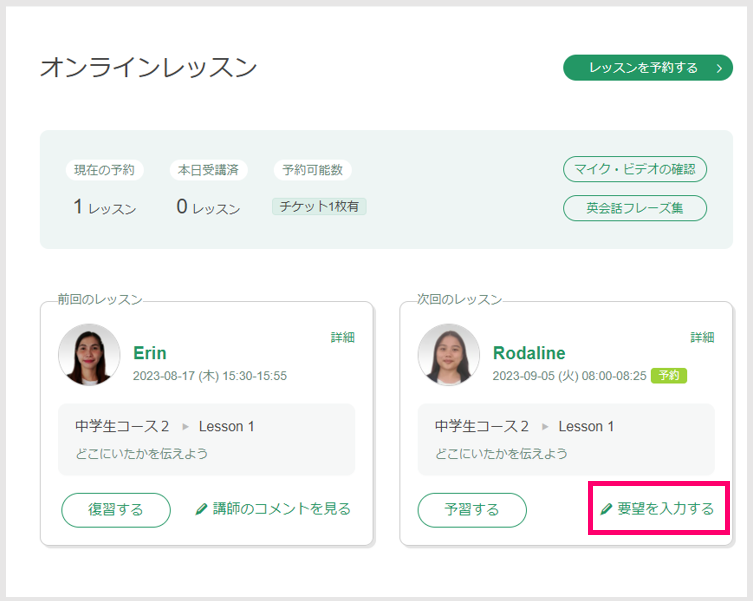Viewport: 753px width, 601px height.
Task: Open 詳細 for Rodaline's lesson
Action: pos(702,337)
